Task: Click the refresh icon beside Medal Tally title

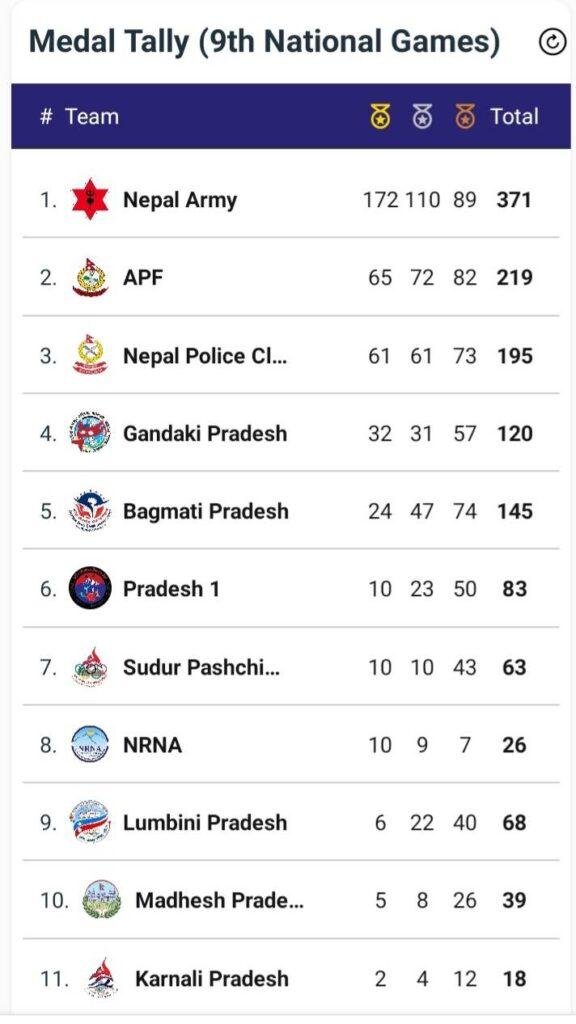Action: click(552, 42)
